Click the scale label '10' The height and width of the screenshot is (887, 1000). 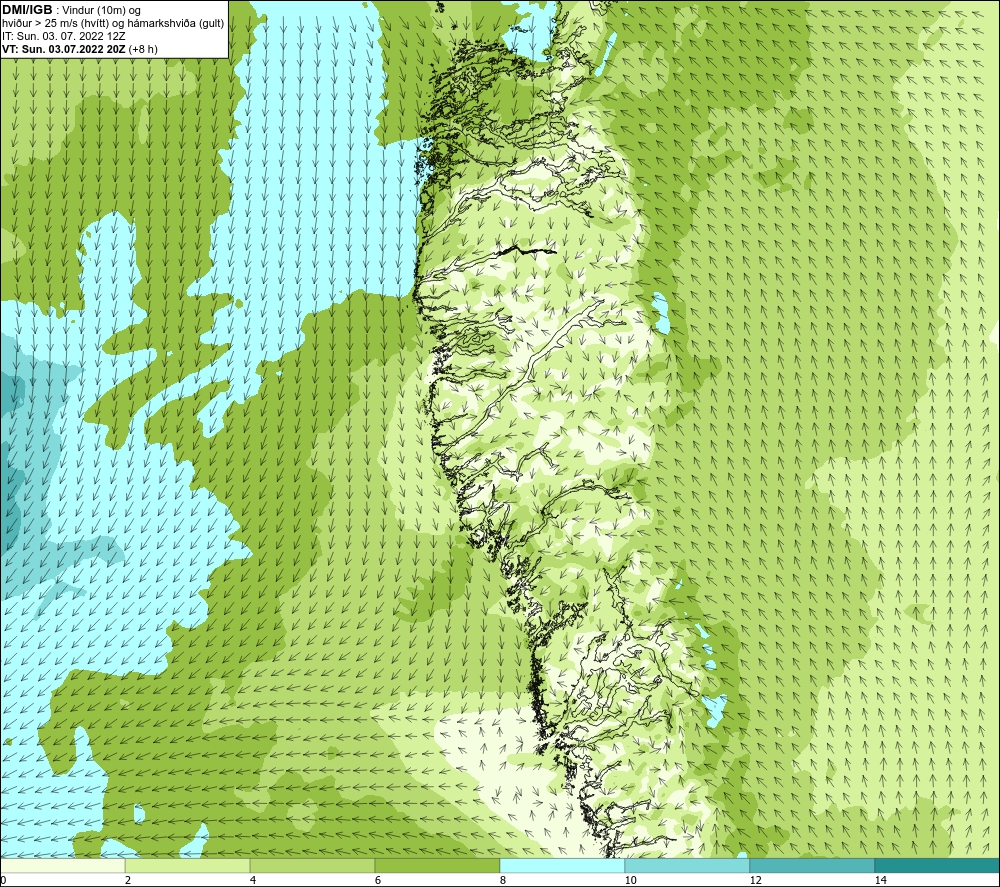point(630,880)
